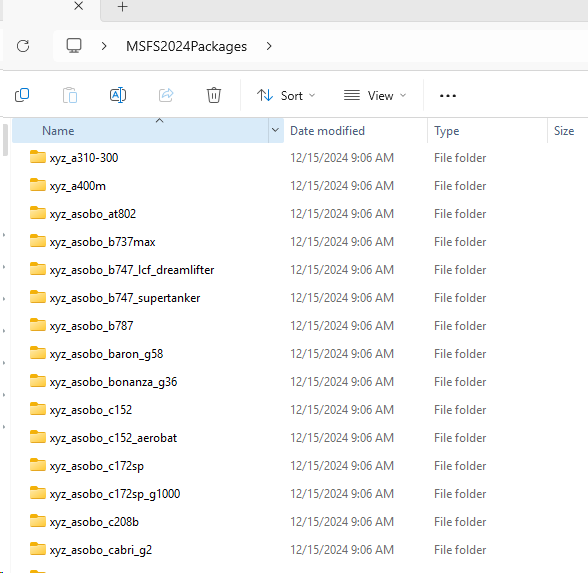This screenshot has height=573, width=588.
Task: Select folder icon of xyz_a400m
Action: point(38,185)
